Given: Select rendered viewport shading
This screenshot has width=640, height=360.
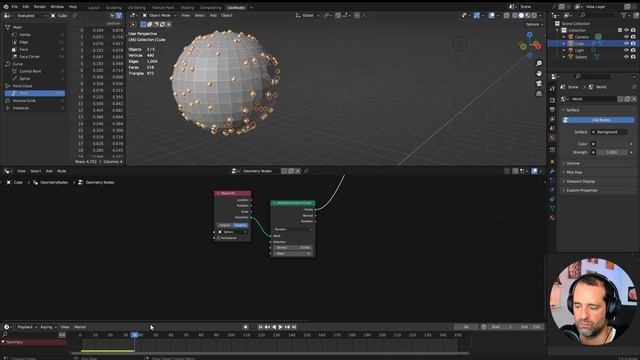Looking at the screenshot, I should (x=534, y=16).
